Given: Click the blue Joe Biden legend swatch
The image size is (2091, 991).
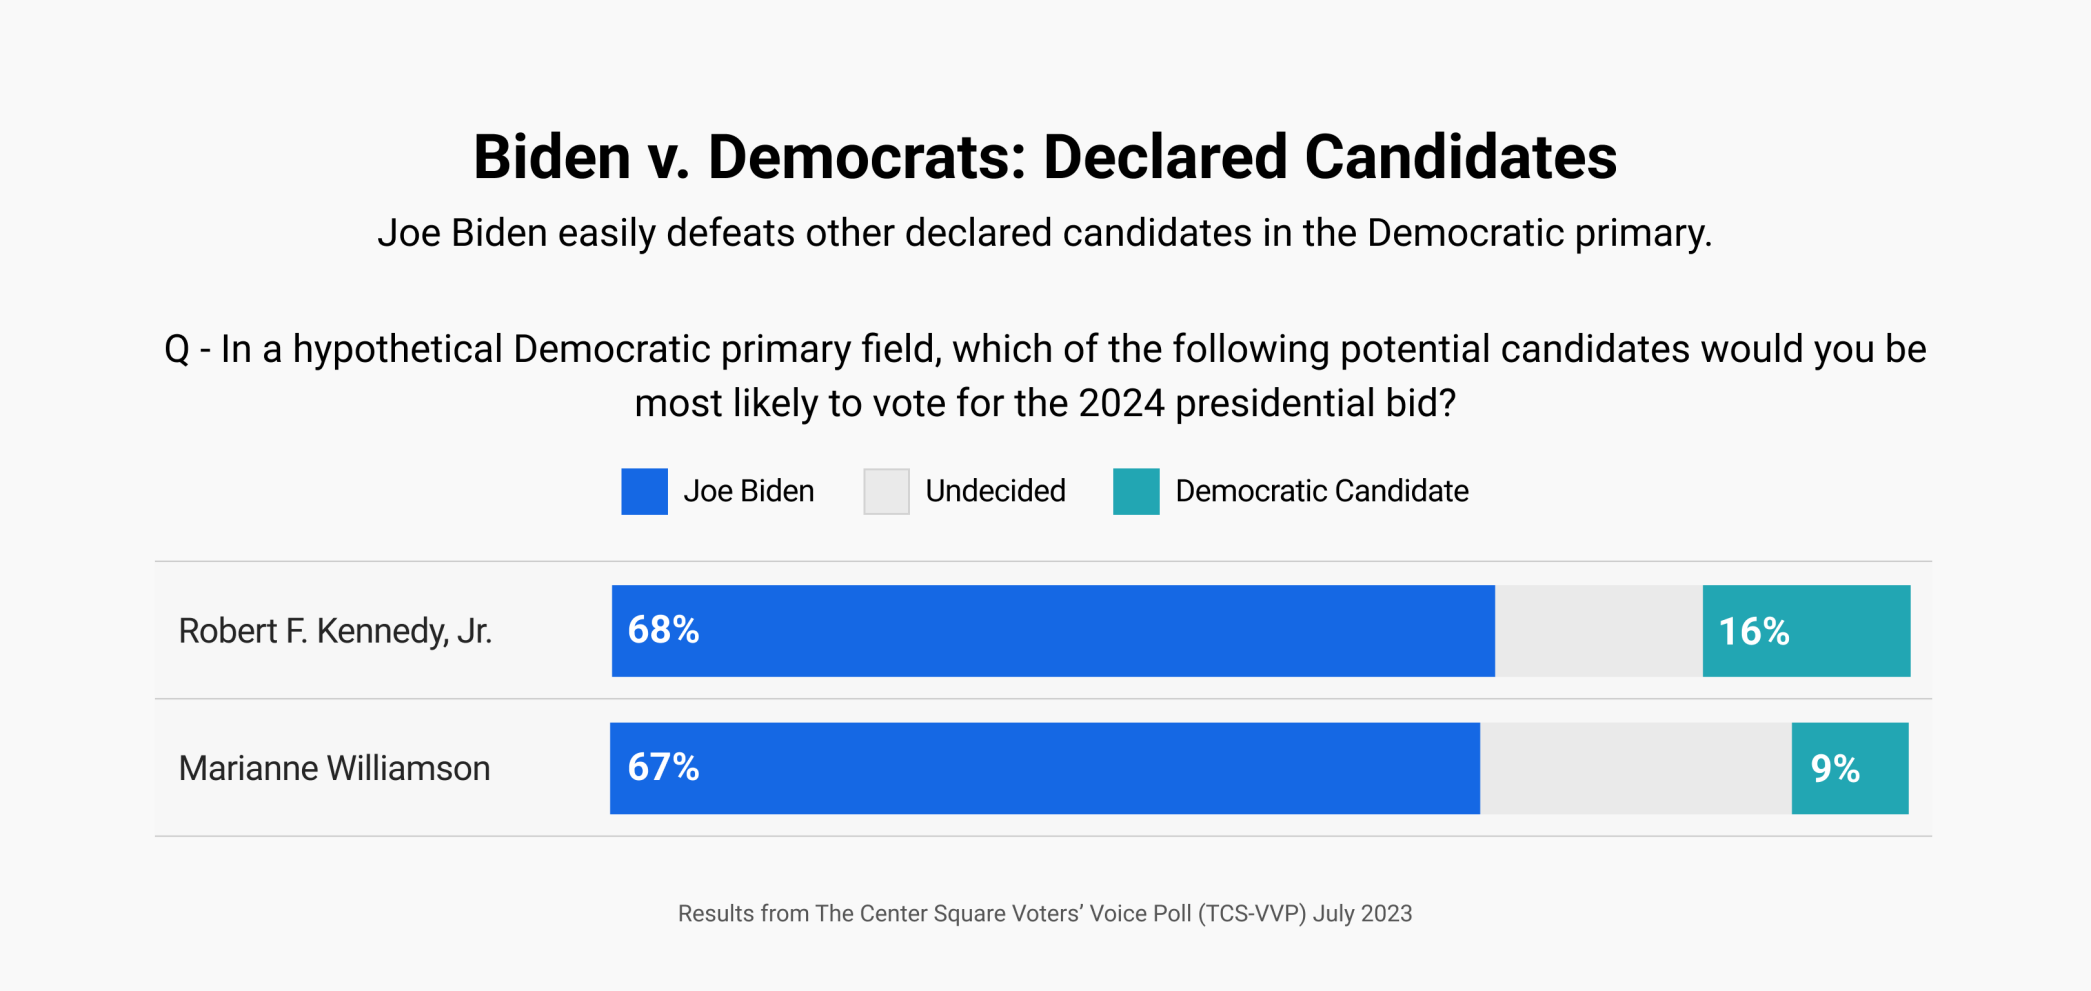Looking at the screenshot, I should point(644,491).
